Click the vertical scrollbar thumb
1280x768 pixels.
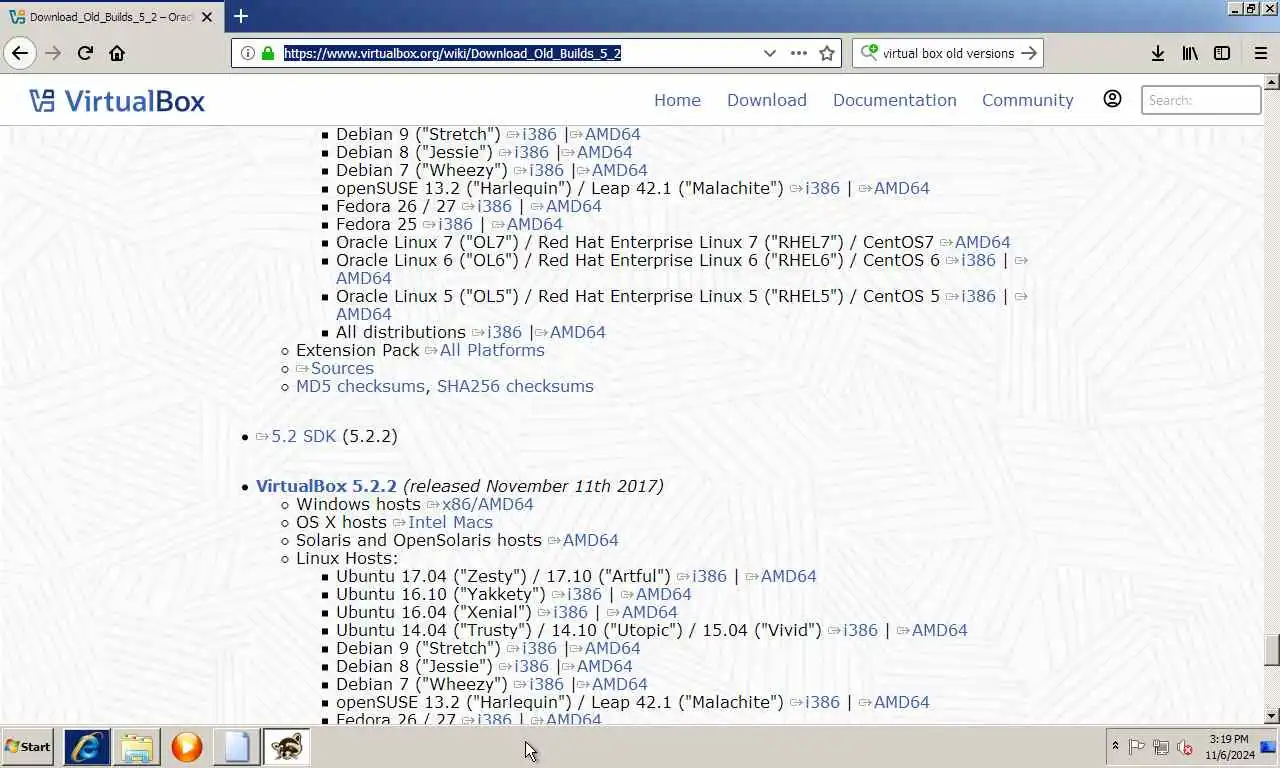1272,650
